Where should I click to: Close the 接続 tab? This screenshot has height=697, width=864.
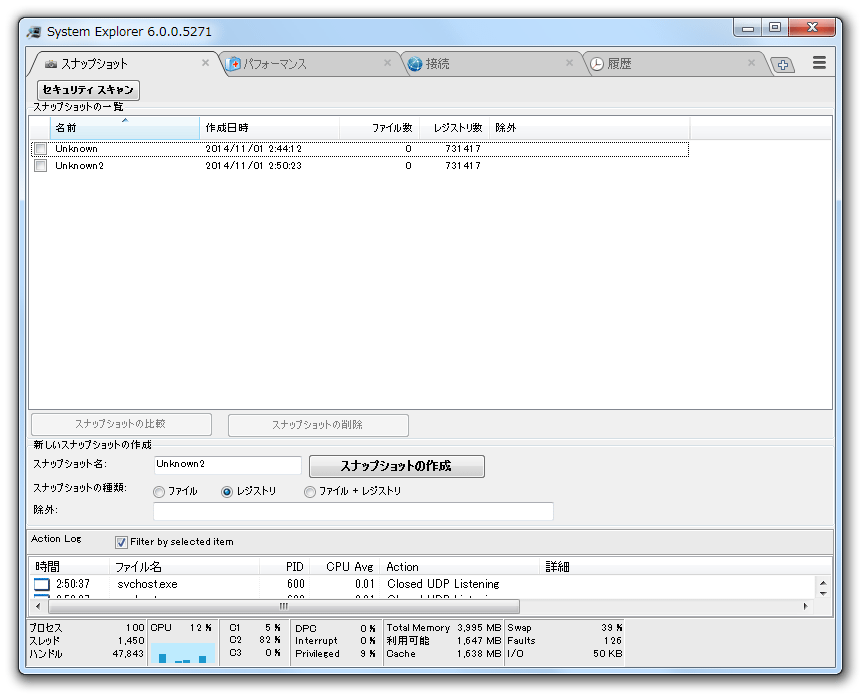click(x=569, y=63)
